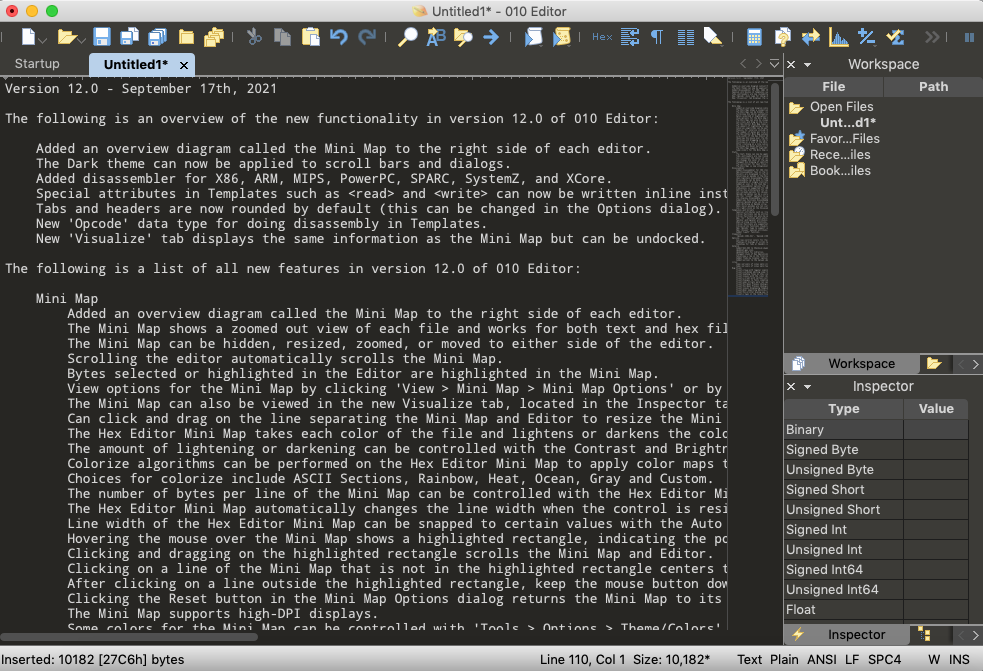Click the Type column header
The width and height of the screenshot is (983, 671).
click(x=844, y=409)
